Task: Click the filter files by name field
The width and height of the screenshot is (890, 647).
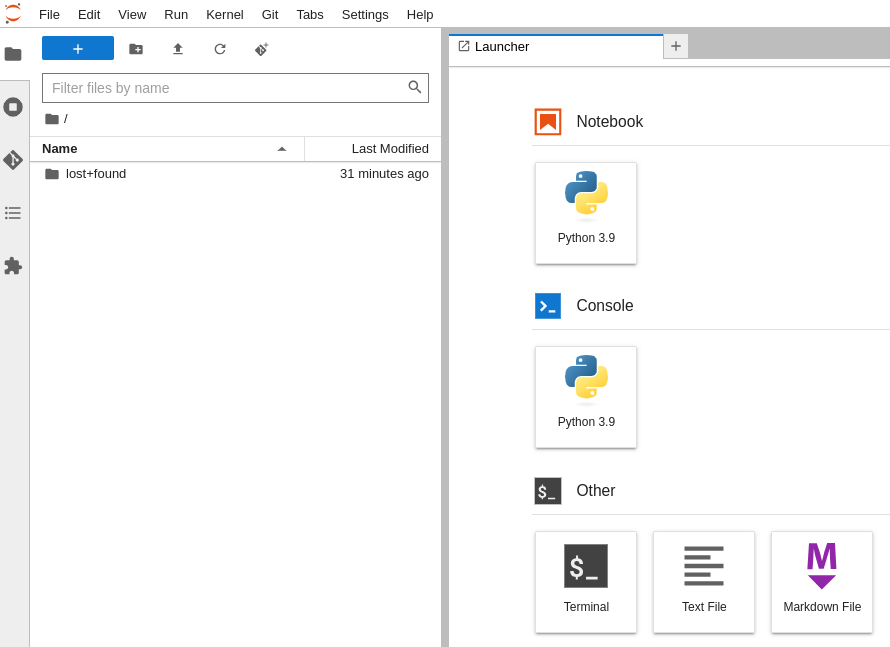Action: coord(225,88)
